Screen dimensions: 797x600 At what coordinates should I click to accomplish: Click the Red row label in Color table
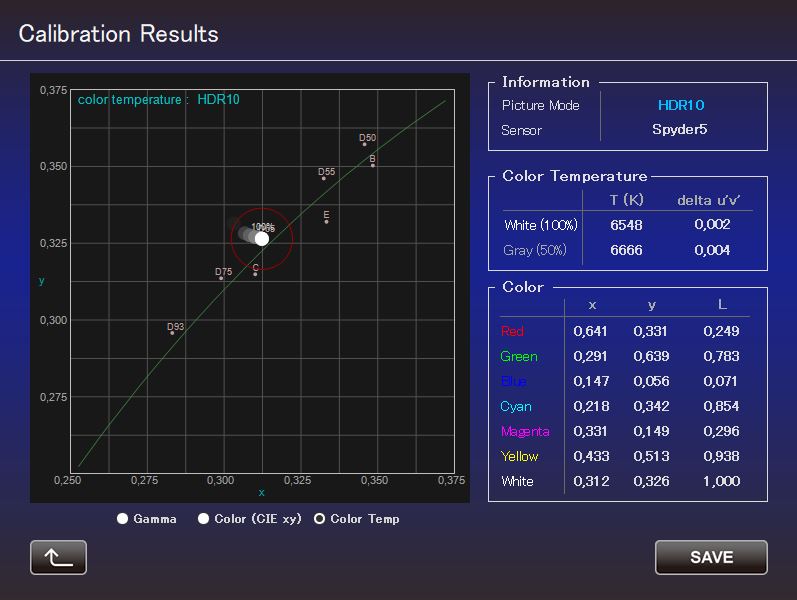[x=512, y=331]
